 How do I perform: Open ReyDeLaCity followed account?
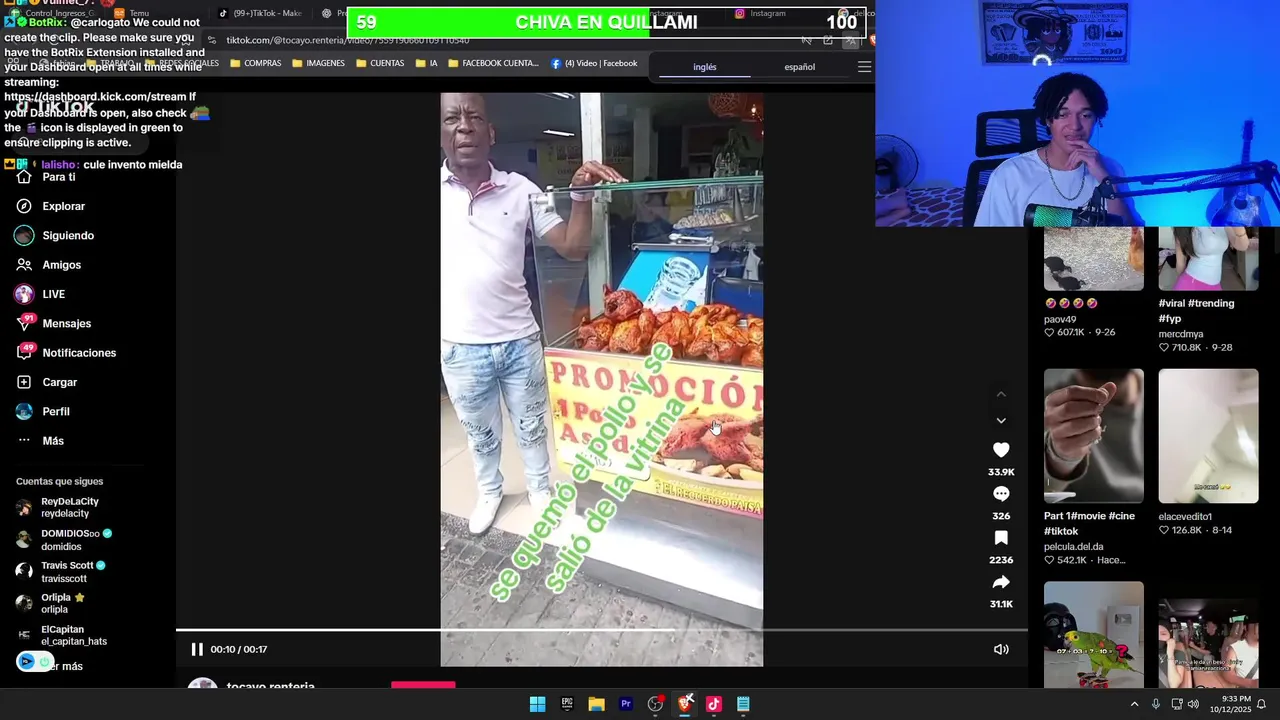coord(58,507)
